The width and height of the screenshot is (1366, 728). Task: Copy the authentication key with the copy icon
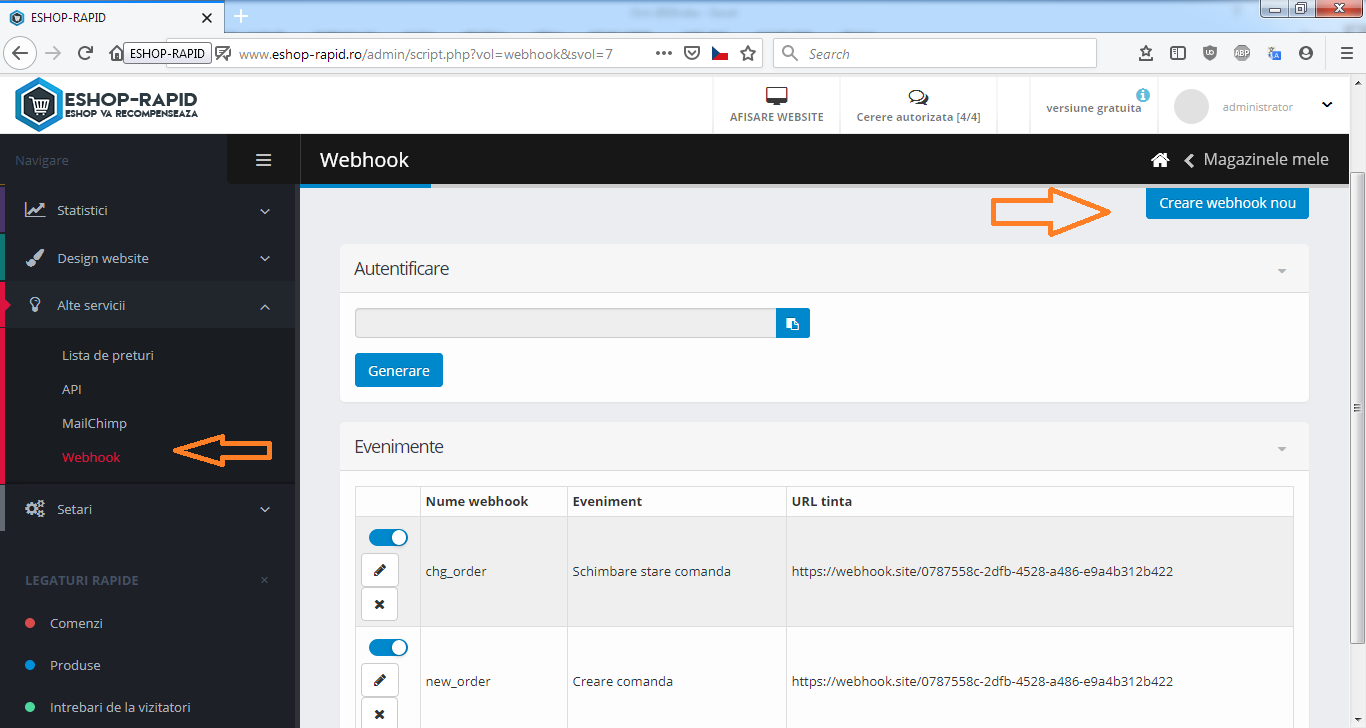793,323
